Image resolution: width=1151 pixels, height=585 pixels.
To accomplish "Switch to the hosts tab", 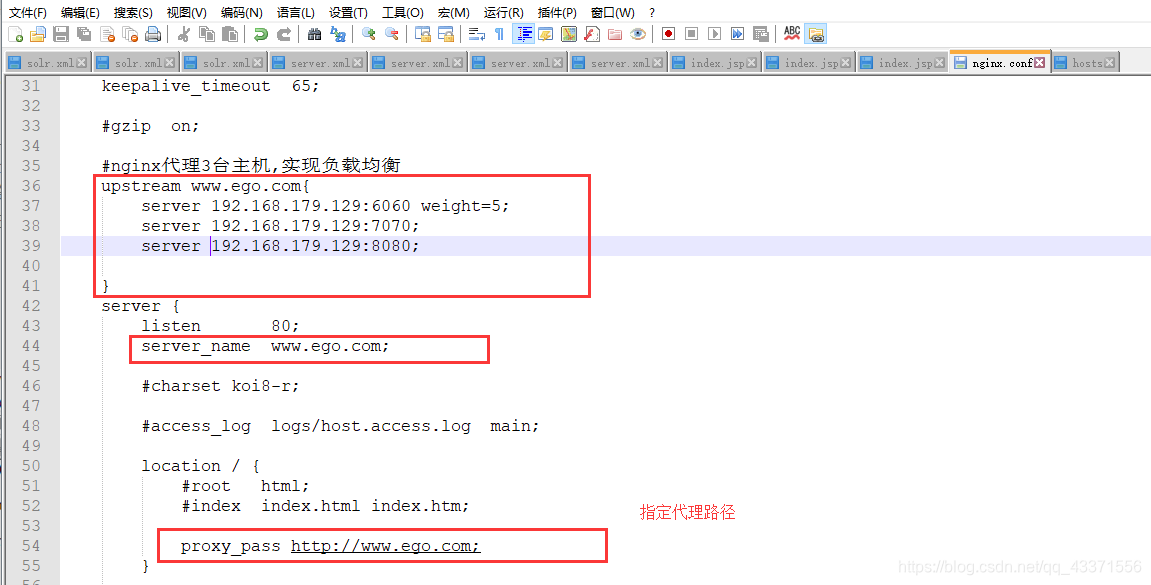I will [1087, 63].
